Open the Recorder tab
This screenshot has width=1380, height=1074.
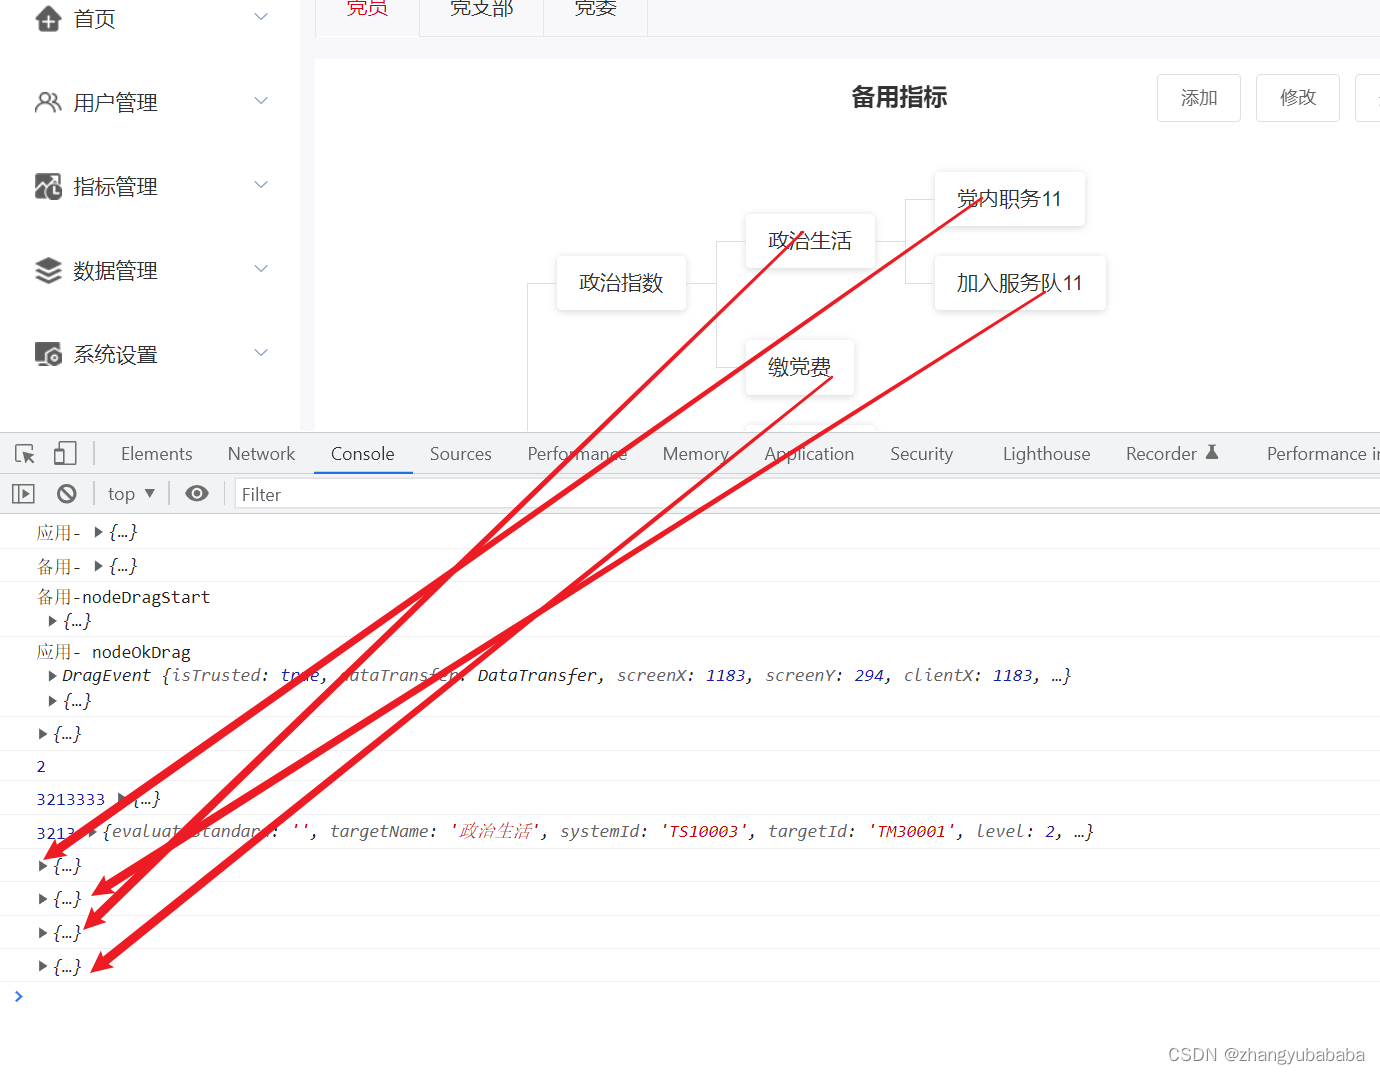(1171, 454)
